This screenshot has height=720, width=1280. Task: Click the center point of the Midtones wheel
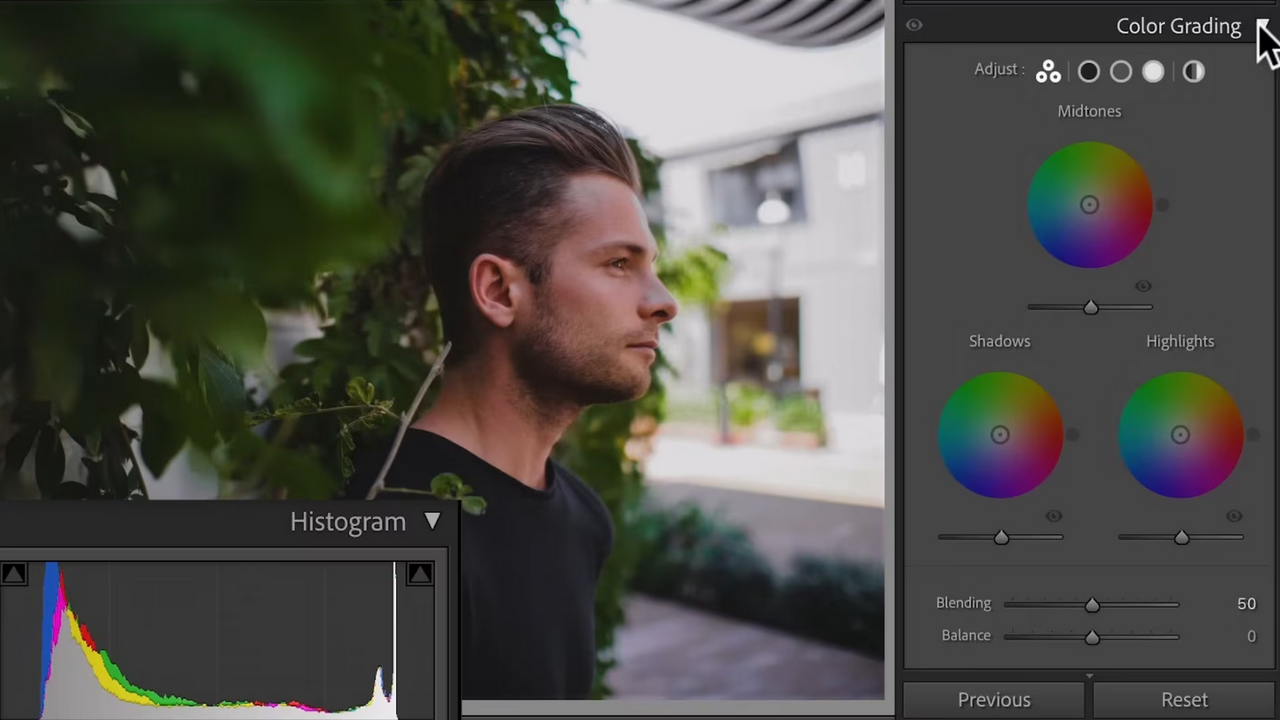pos(1089,205)
